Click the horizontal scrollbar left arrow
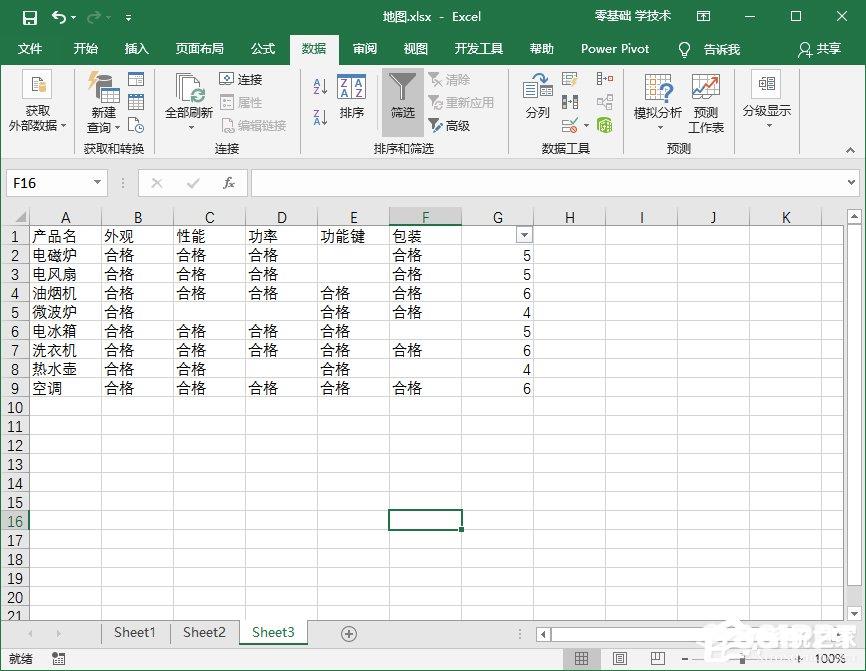The width and height of the screenshot is (866, 671). pos(543,634)
